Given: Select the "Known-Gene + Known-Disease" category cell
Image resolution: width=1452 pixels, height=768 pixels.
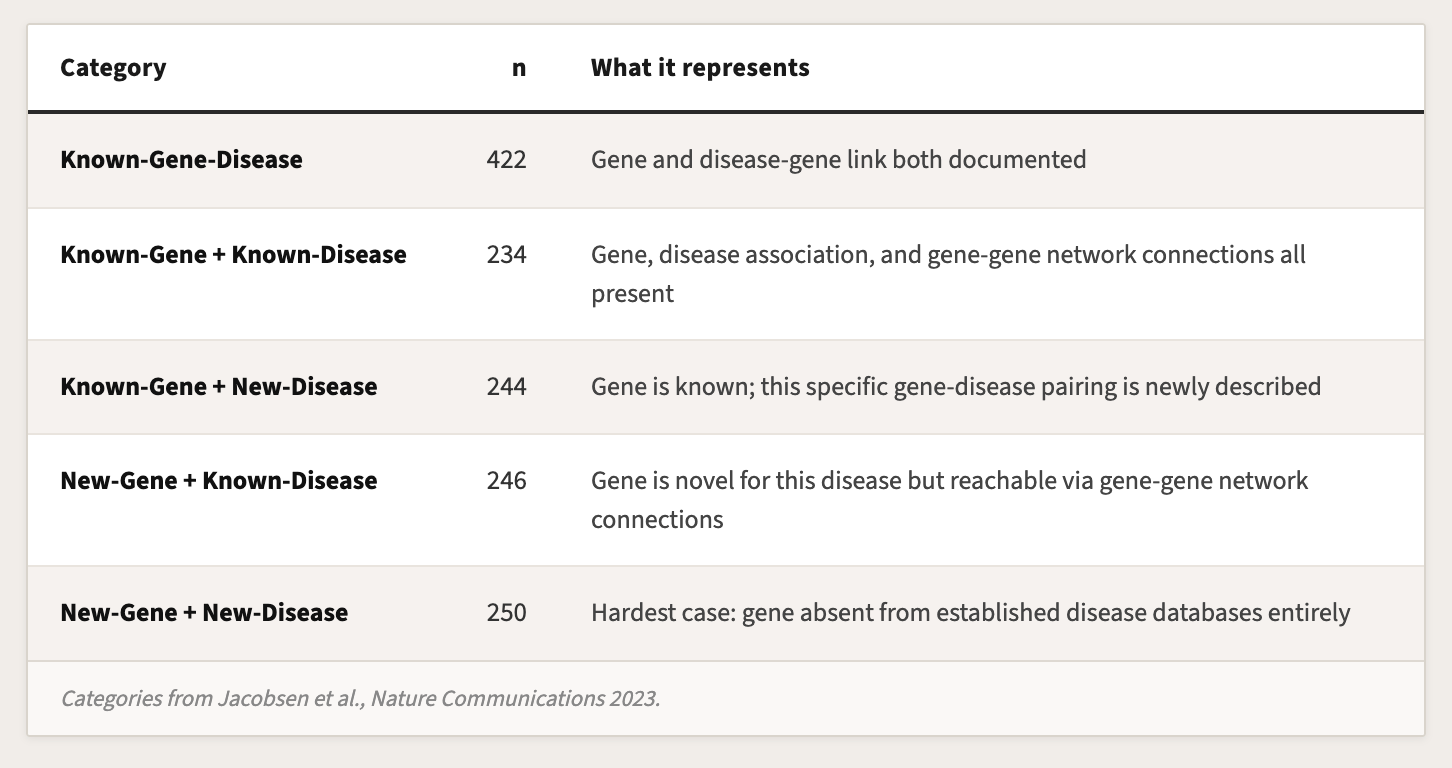Looking at the screenshot, I should tap(233, 255).
